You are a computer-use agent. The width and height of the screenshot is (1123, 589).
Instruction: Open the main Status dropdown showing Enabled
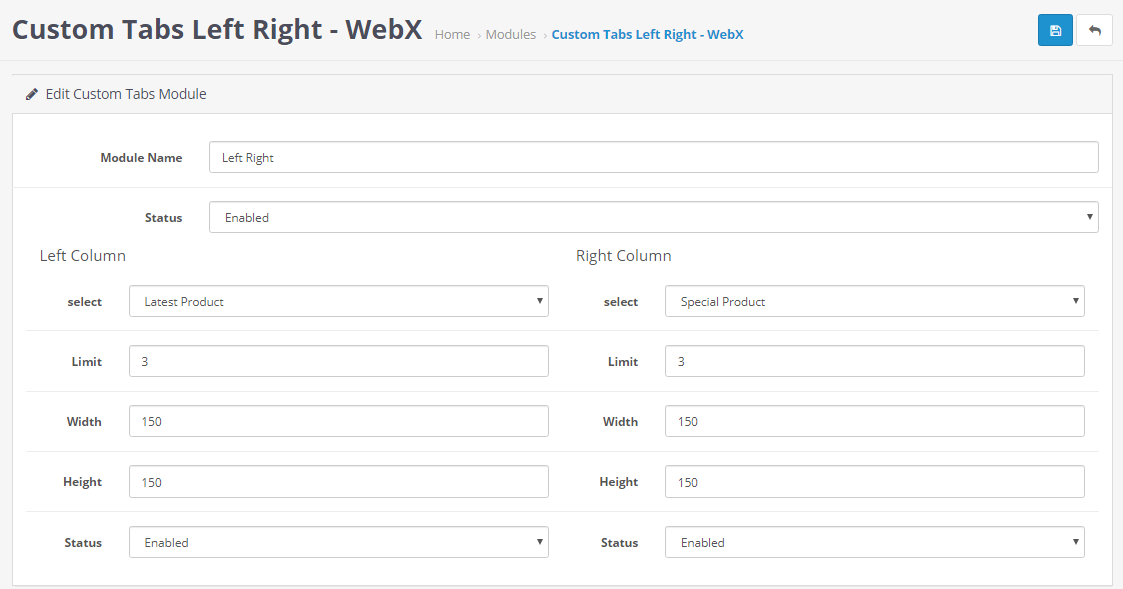(x=653, y=217)
